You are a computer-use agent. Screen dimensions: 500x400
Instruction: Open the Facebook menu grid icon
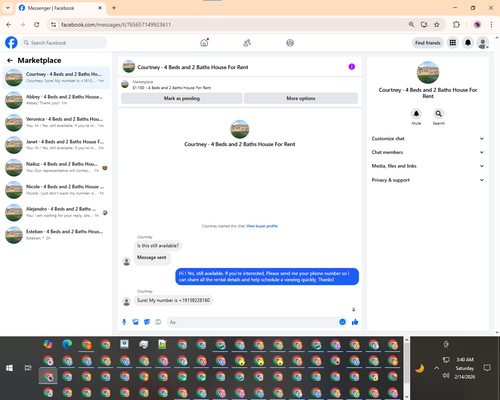tap(453, 43)
